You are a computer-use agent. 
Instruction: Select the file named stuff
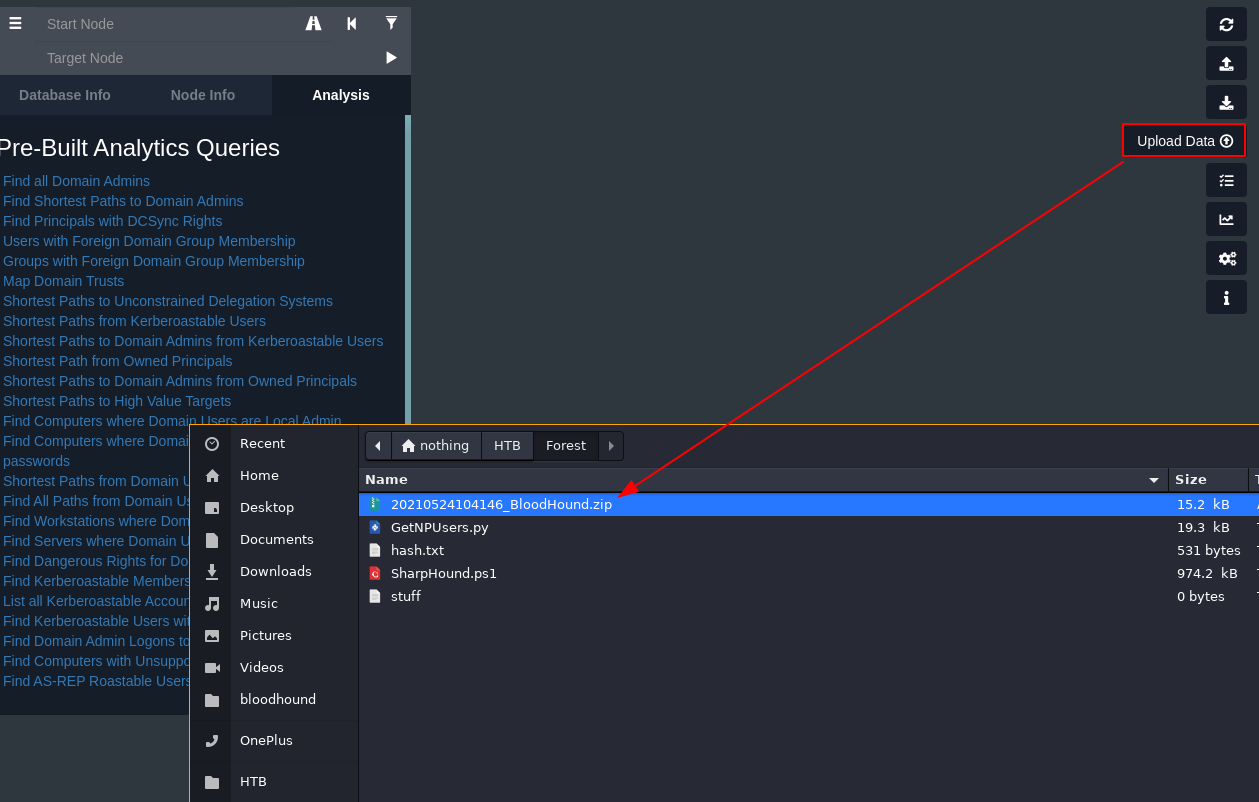point(808,596)
